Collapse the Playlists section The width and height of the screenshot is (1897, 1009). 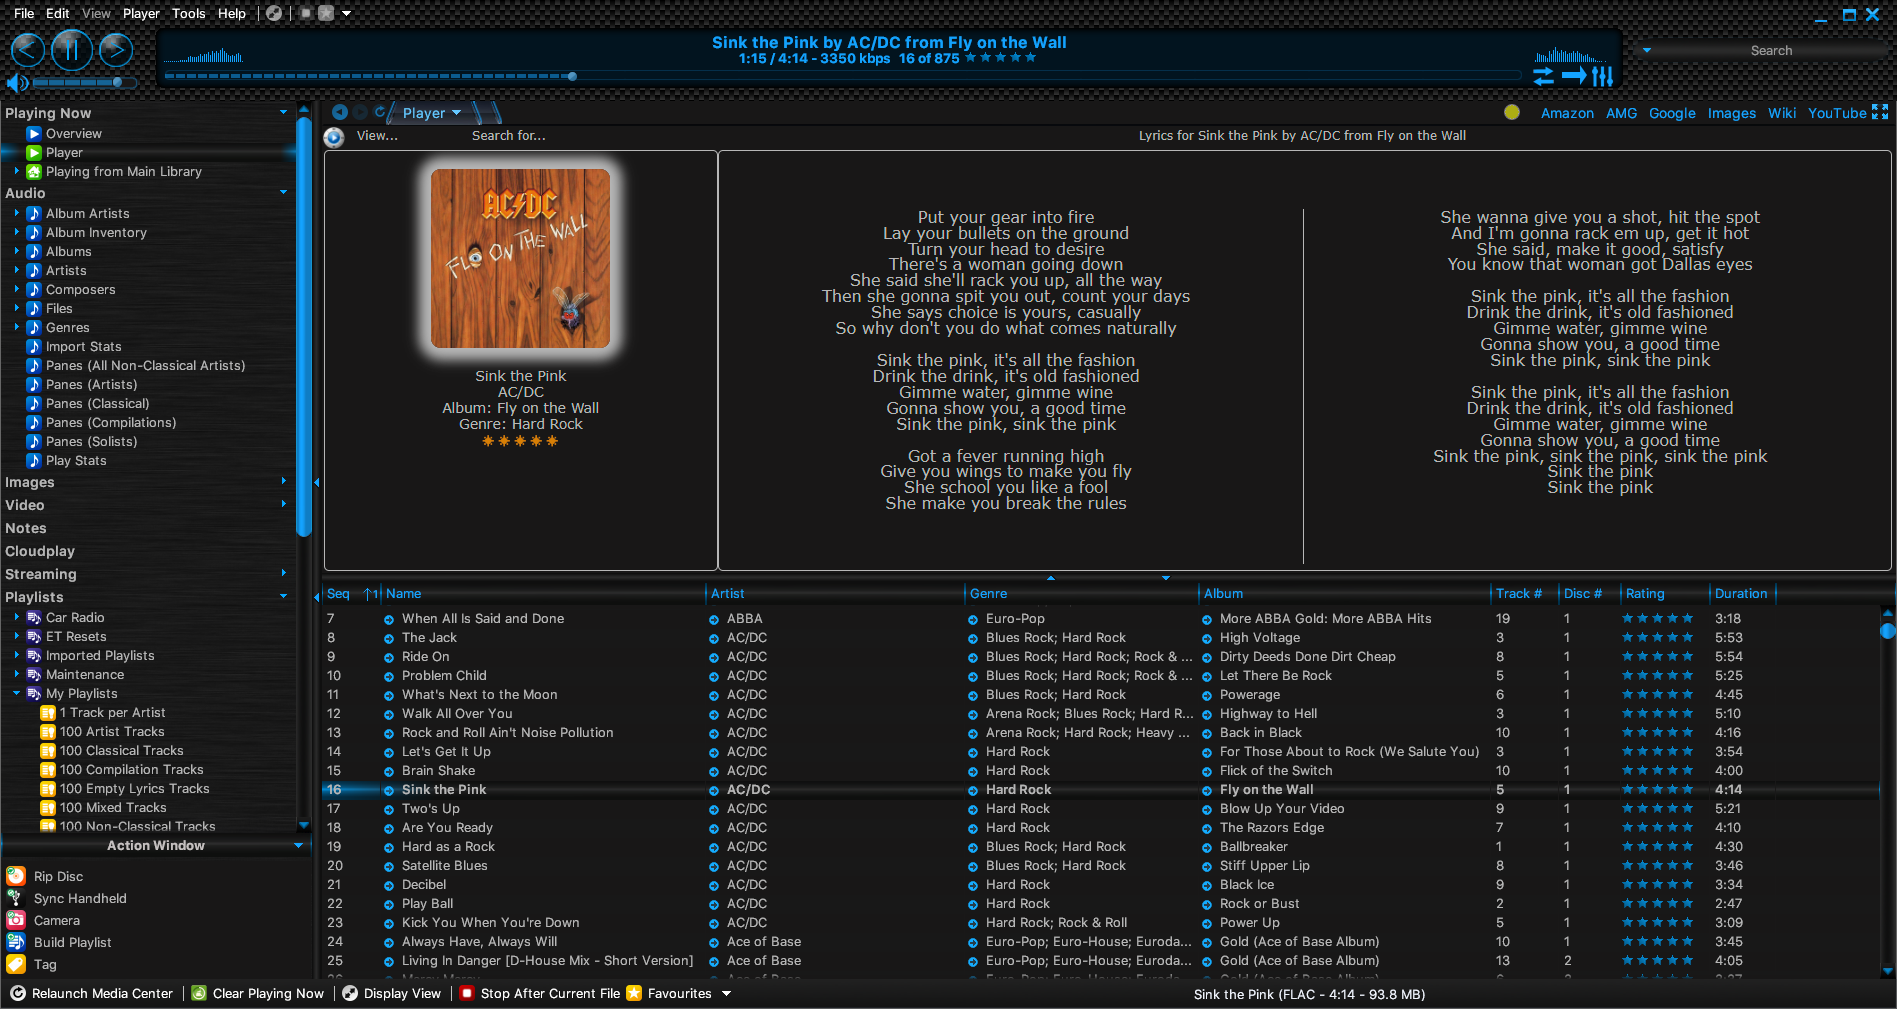(x=283, y=596)
